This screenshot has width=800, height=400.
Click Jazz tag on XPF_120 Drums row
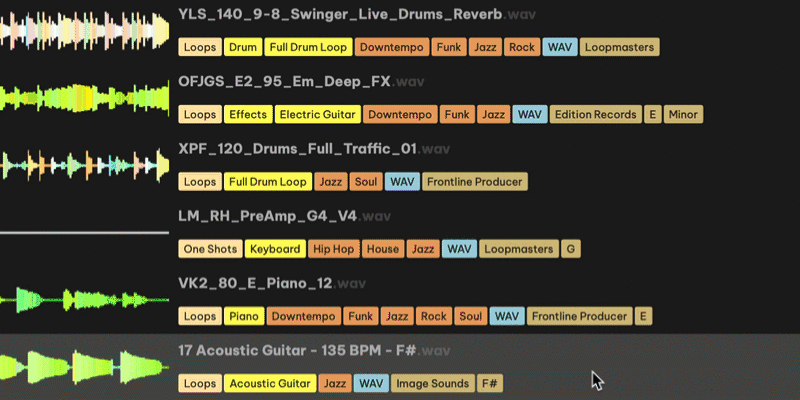tap(331, 182)
